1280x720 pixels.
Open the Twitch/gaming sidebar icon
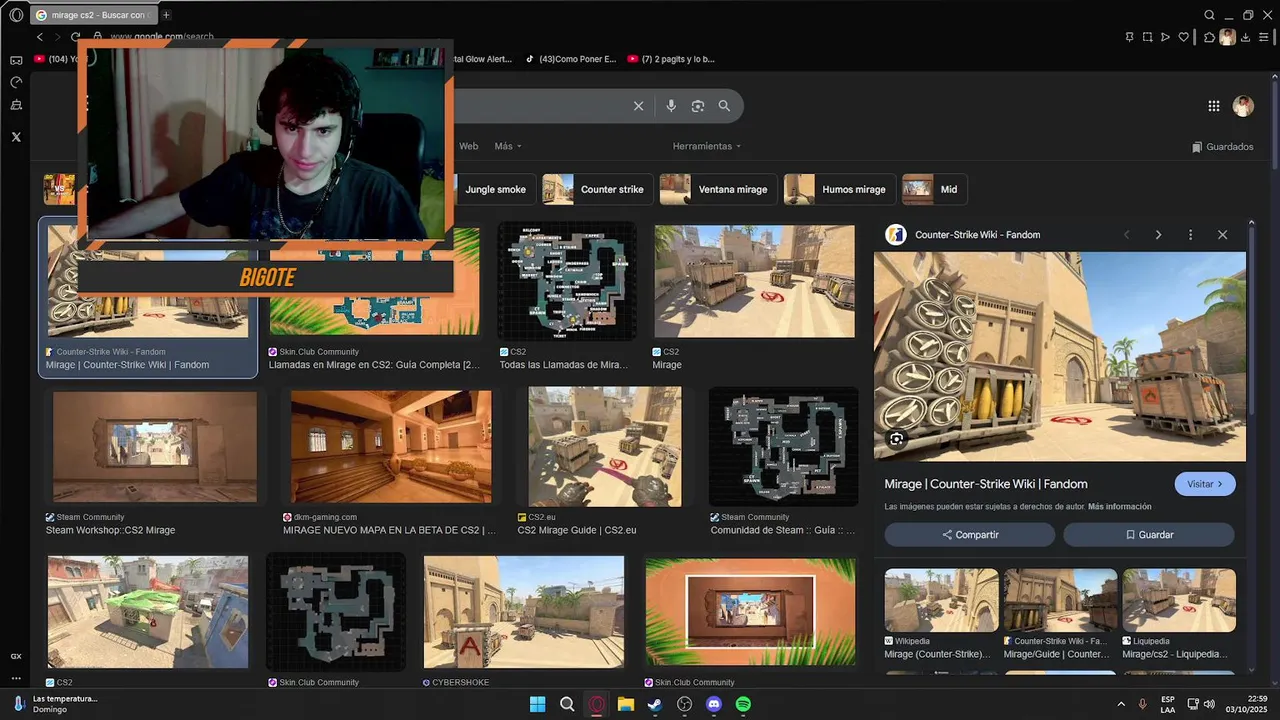click(x=16, y=61)
